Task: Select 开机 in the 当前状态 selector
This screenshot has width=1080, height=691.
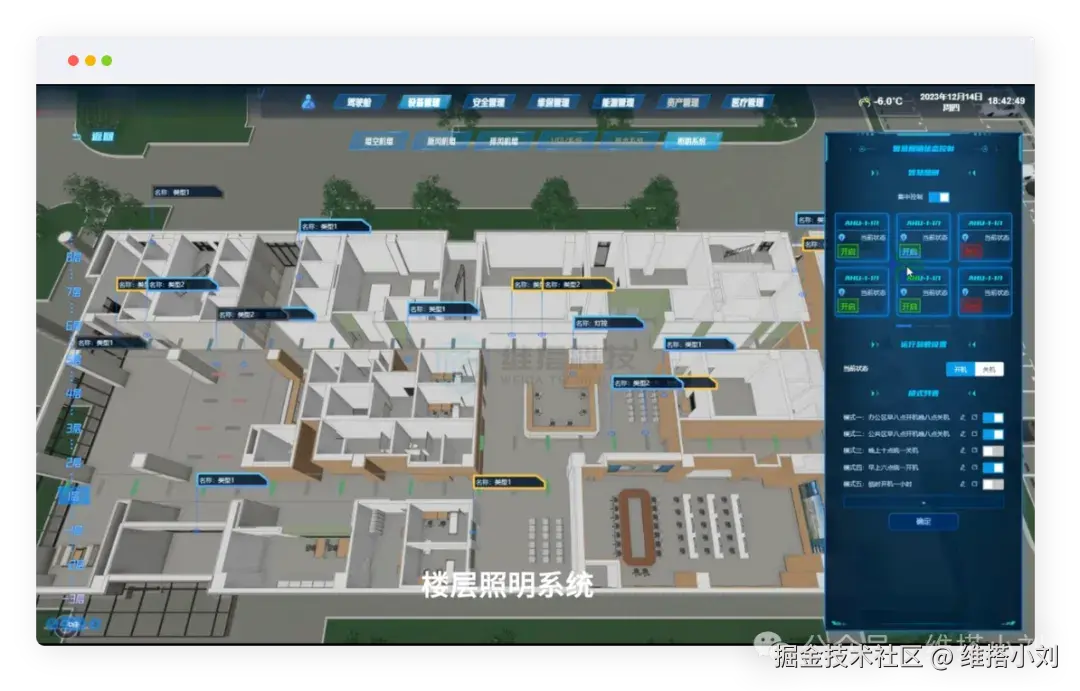Action: tap(960, 369)
